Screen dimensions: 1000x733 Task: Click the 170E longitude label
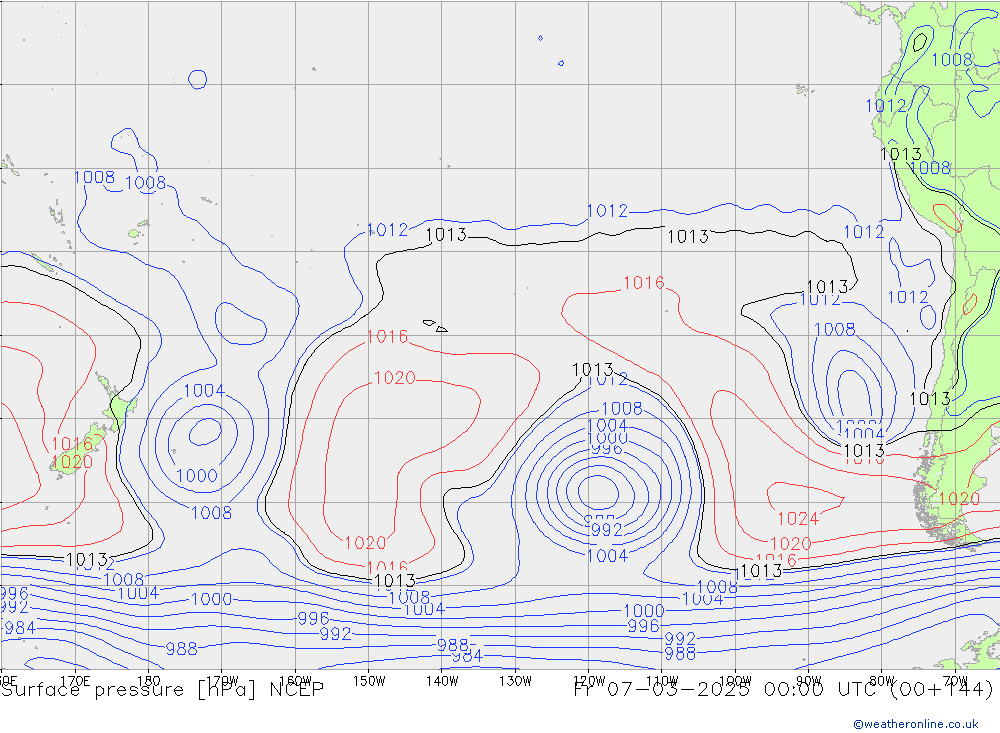(75, 681)
